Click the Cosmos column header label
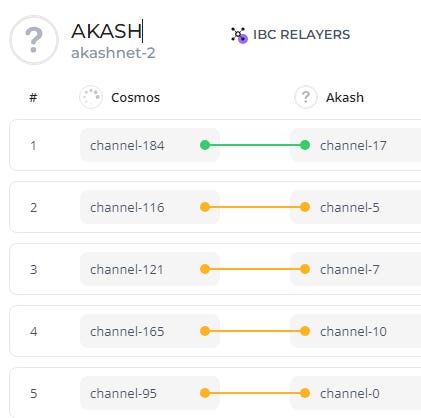The height and width of the screenshot is (418, 421). tap(136, 97)
